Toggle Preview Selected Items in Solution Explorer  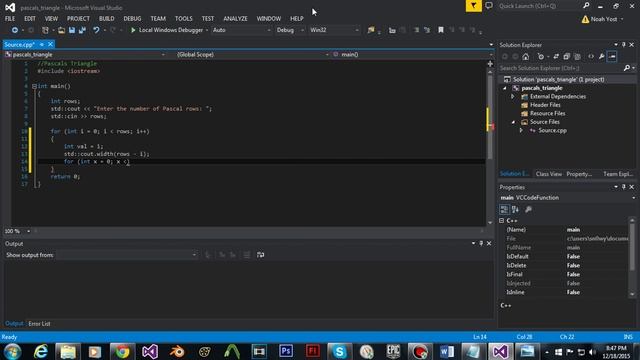pyautogui.click(x=612, y=56)
